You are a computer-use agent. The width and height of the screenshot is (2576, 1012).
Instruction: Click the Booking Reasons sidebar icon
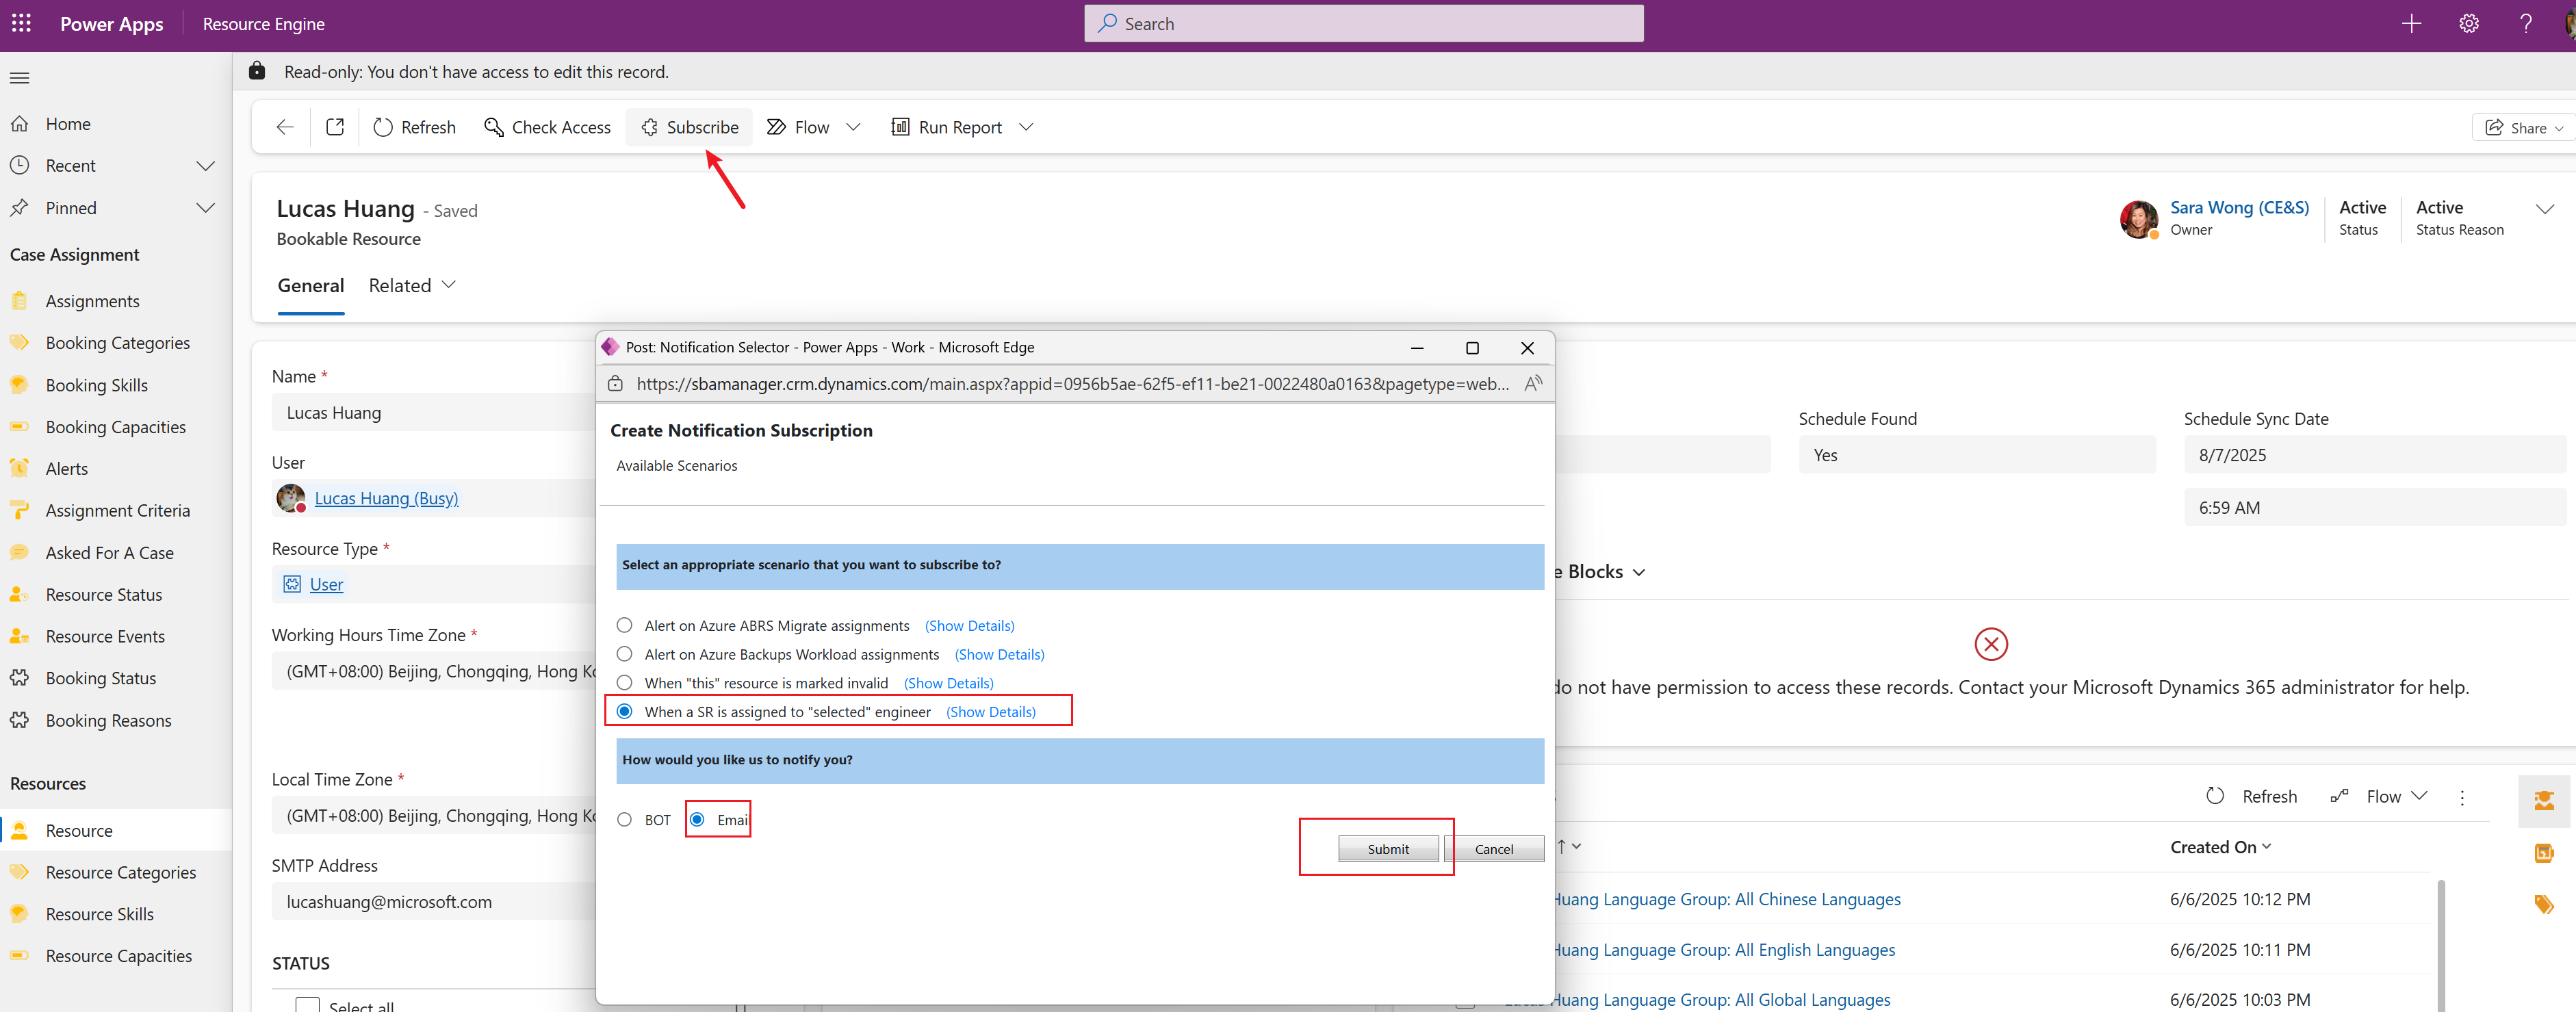point(19,721)
